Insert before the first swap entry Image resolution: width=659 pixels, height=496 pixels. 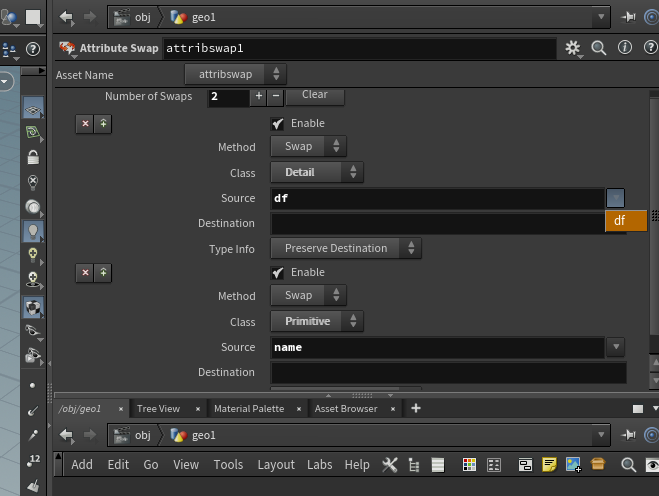tap(103, 124)
